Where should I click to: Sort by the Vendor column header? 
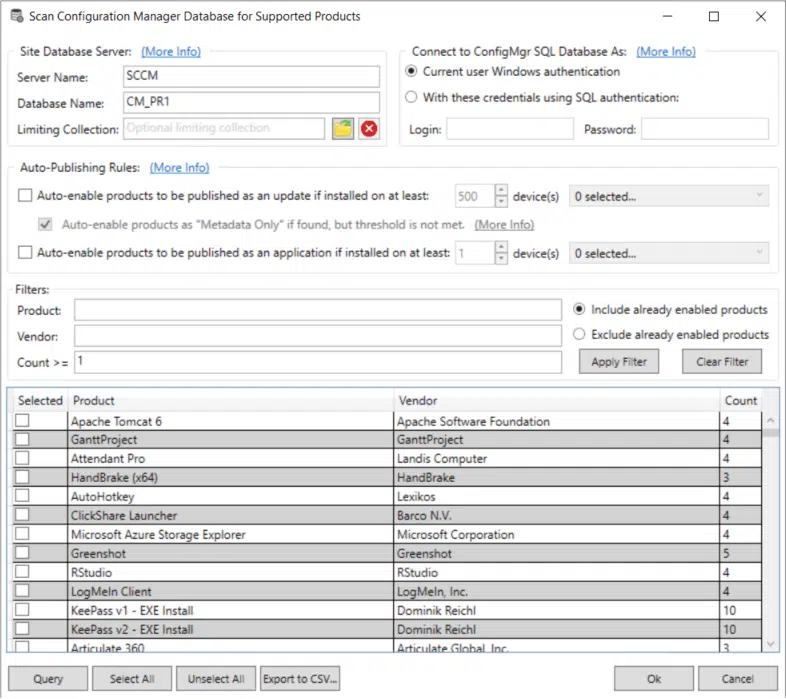[556, 400]
